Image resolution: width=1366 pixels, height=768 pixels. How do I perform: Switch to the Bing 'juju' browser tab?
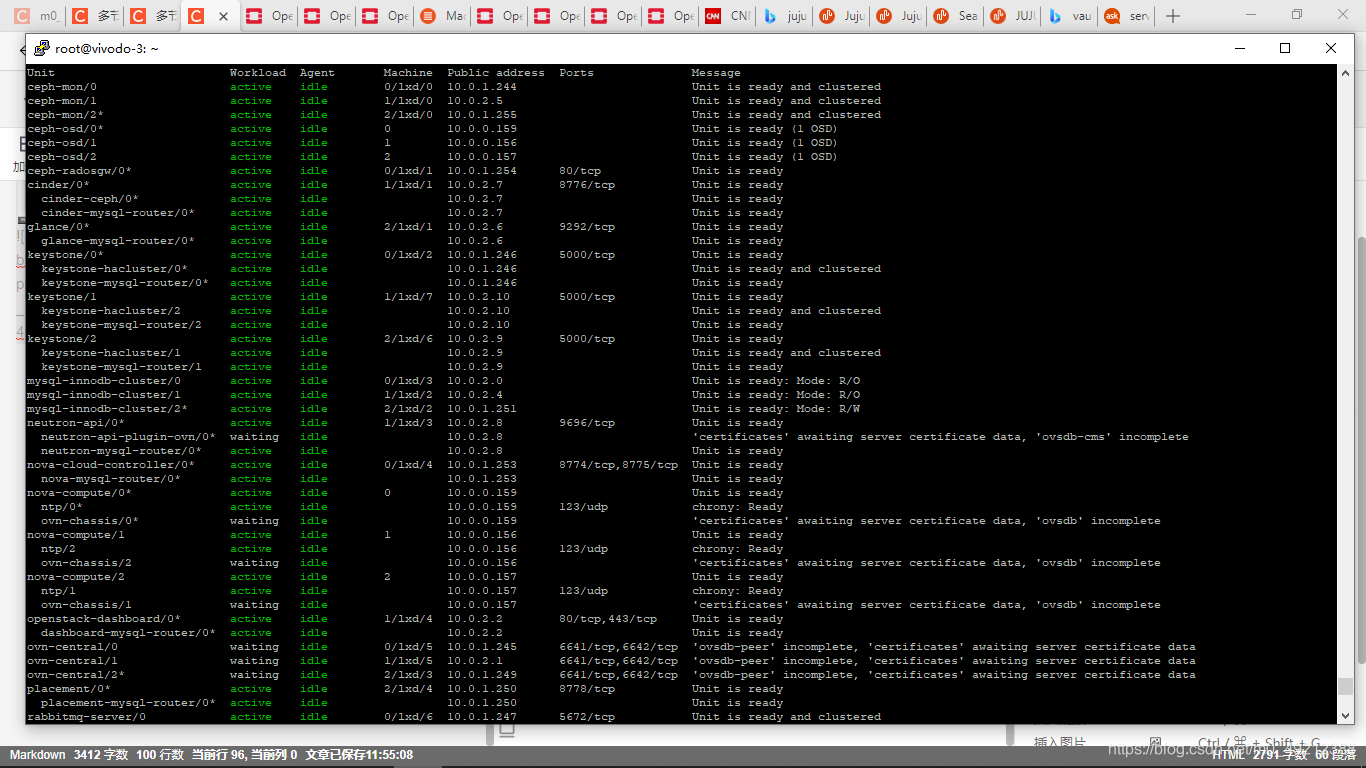coord(786,16)
